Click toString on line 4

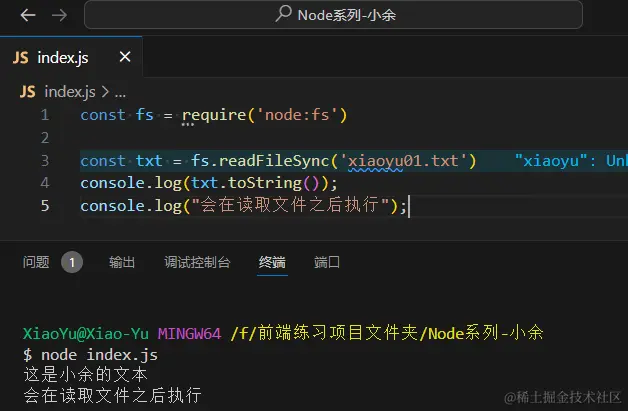tap(265, 183)
